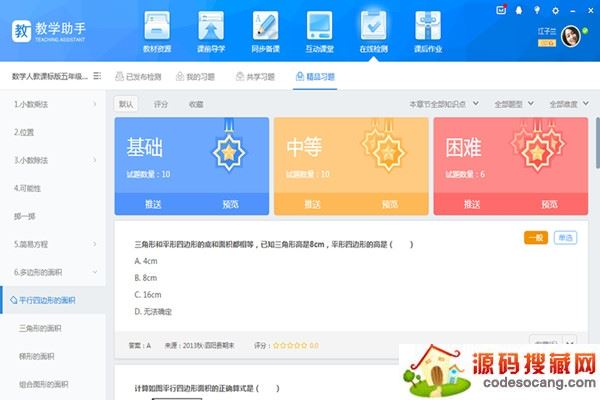This screenshot has width=600, height=400.
Task: Open the 本章节全部知识点 dropdown
Action: tap(444, 104)
